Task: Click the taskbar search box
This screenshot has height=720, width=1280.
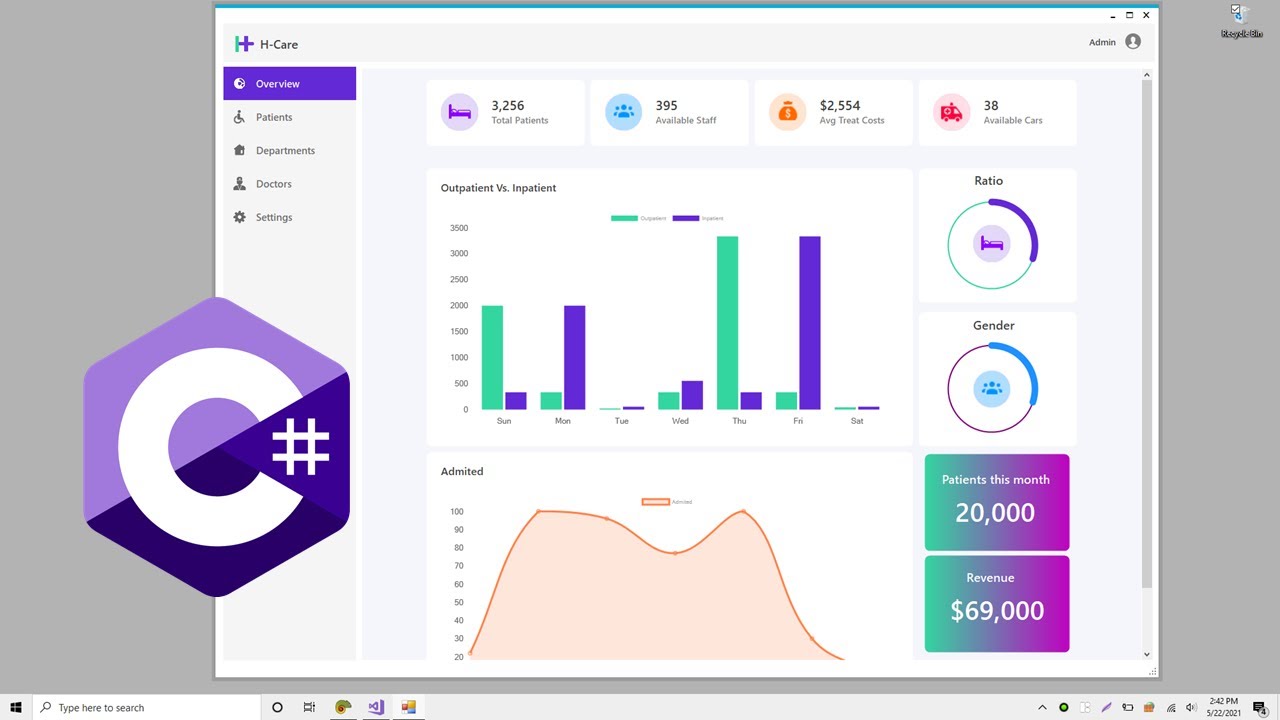Action: [x=145, y=707]
